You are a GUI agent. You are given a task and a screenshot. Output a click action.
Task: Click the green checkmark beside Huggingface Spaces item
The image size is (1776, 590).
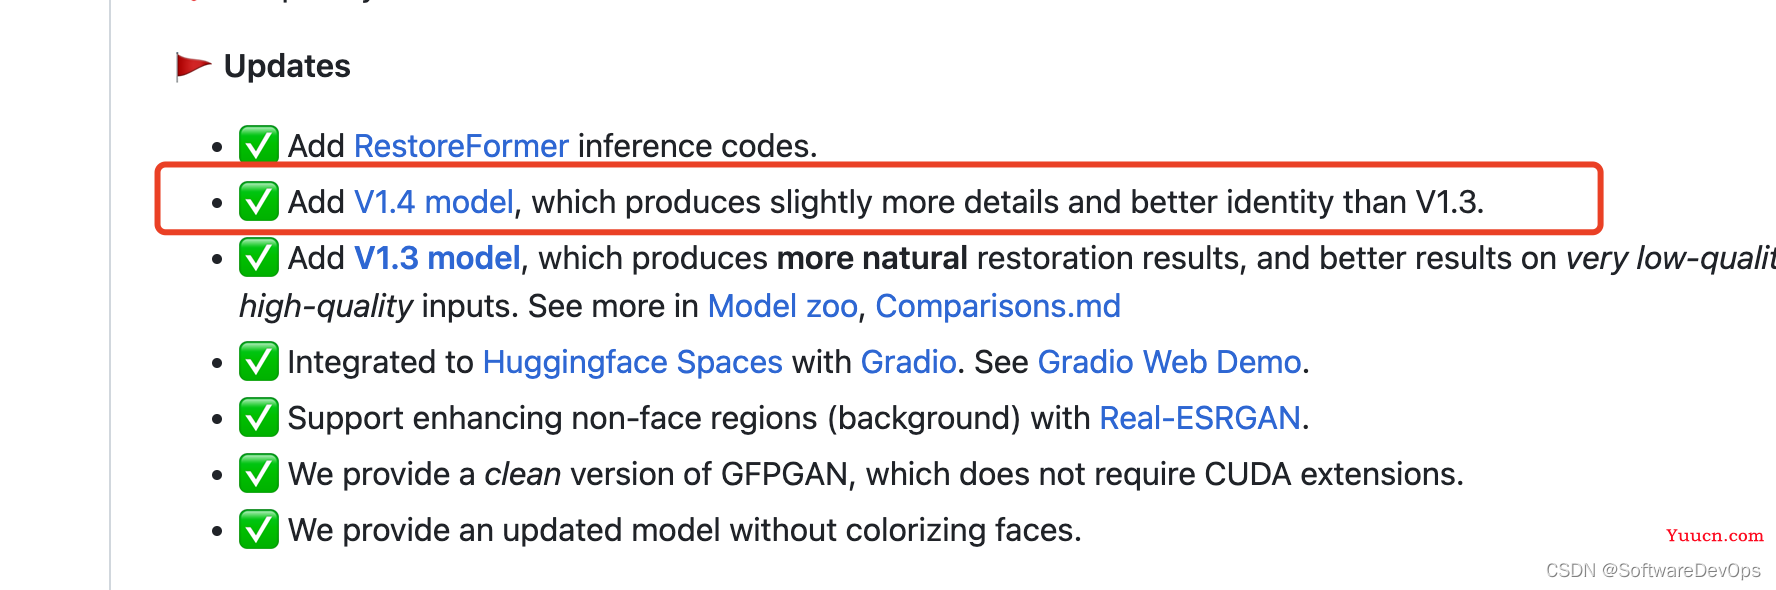[x=259, y=361]
